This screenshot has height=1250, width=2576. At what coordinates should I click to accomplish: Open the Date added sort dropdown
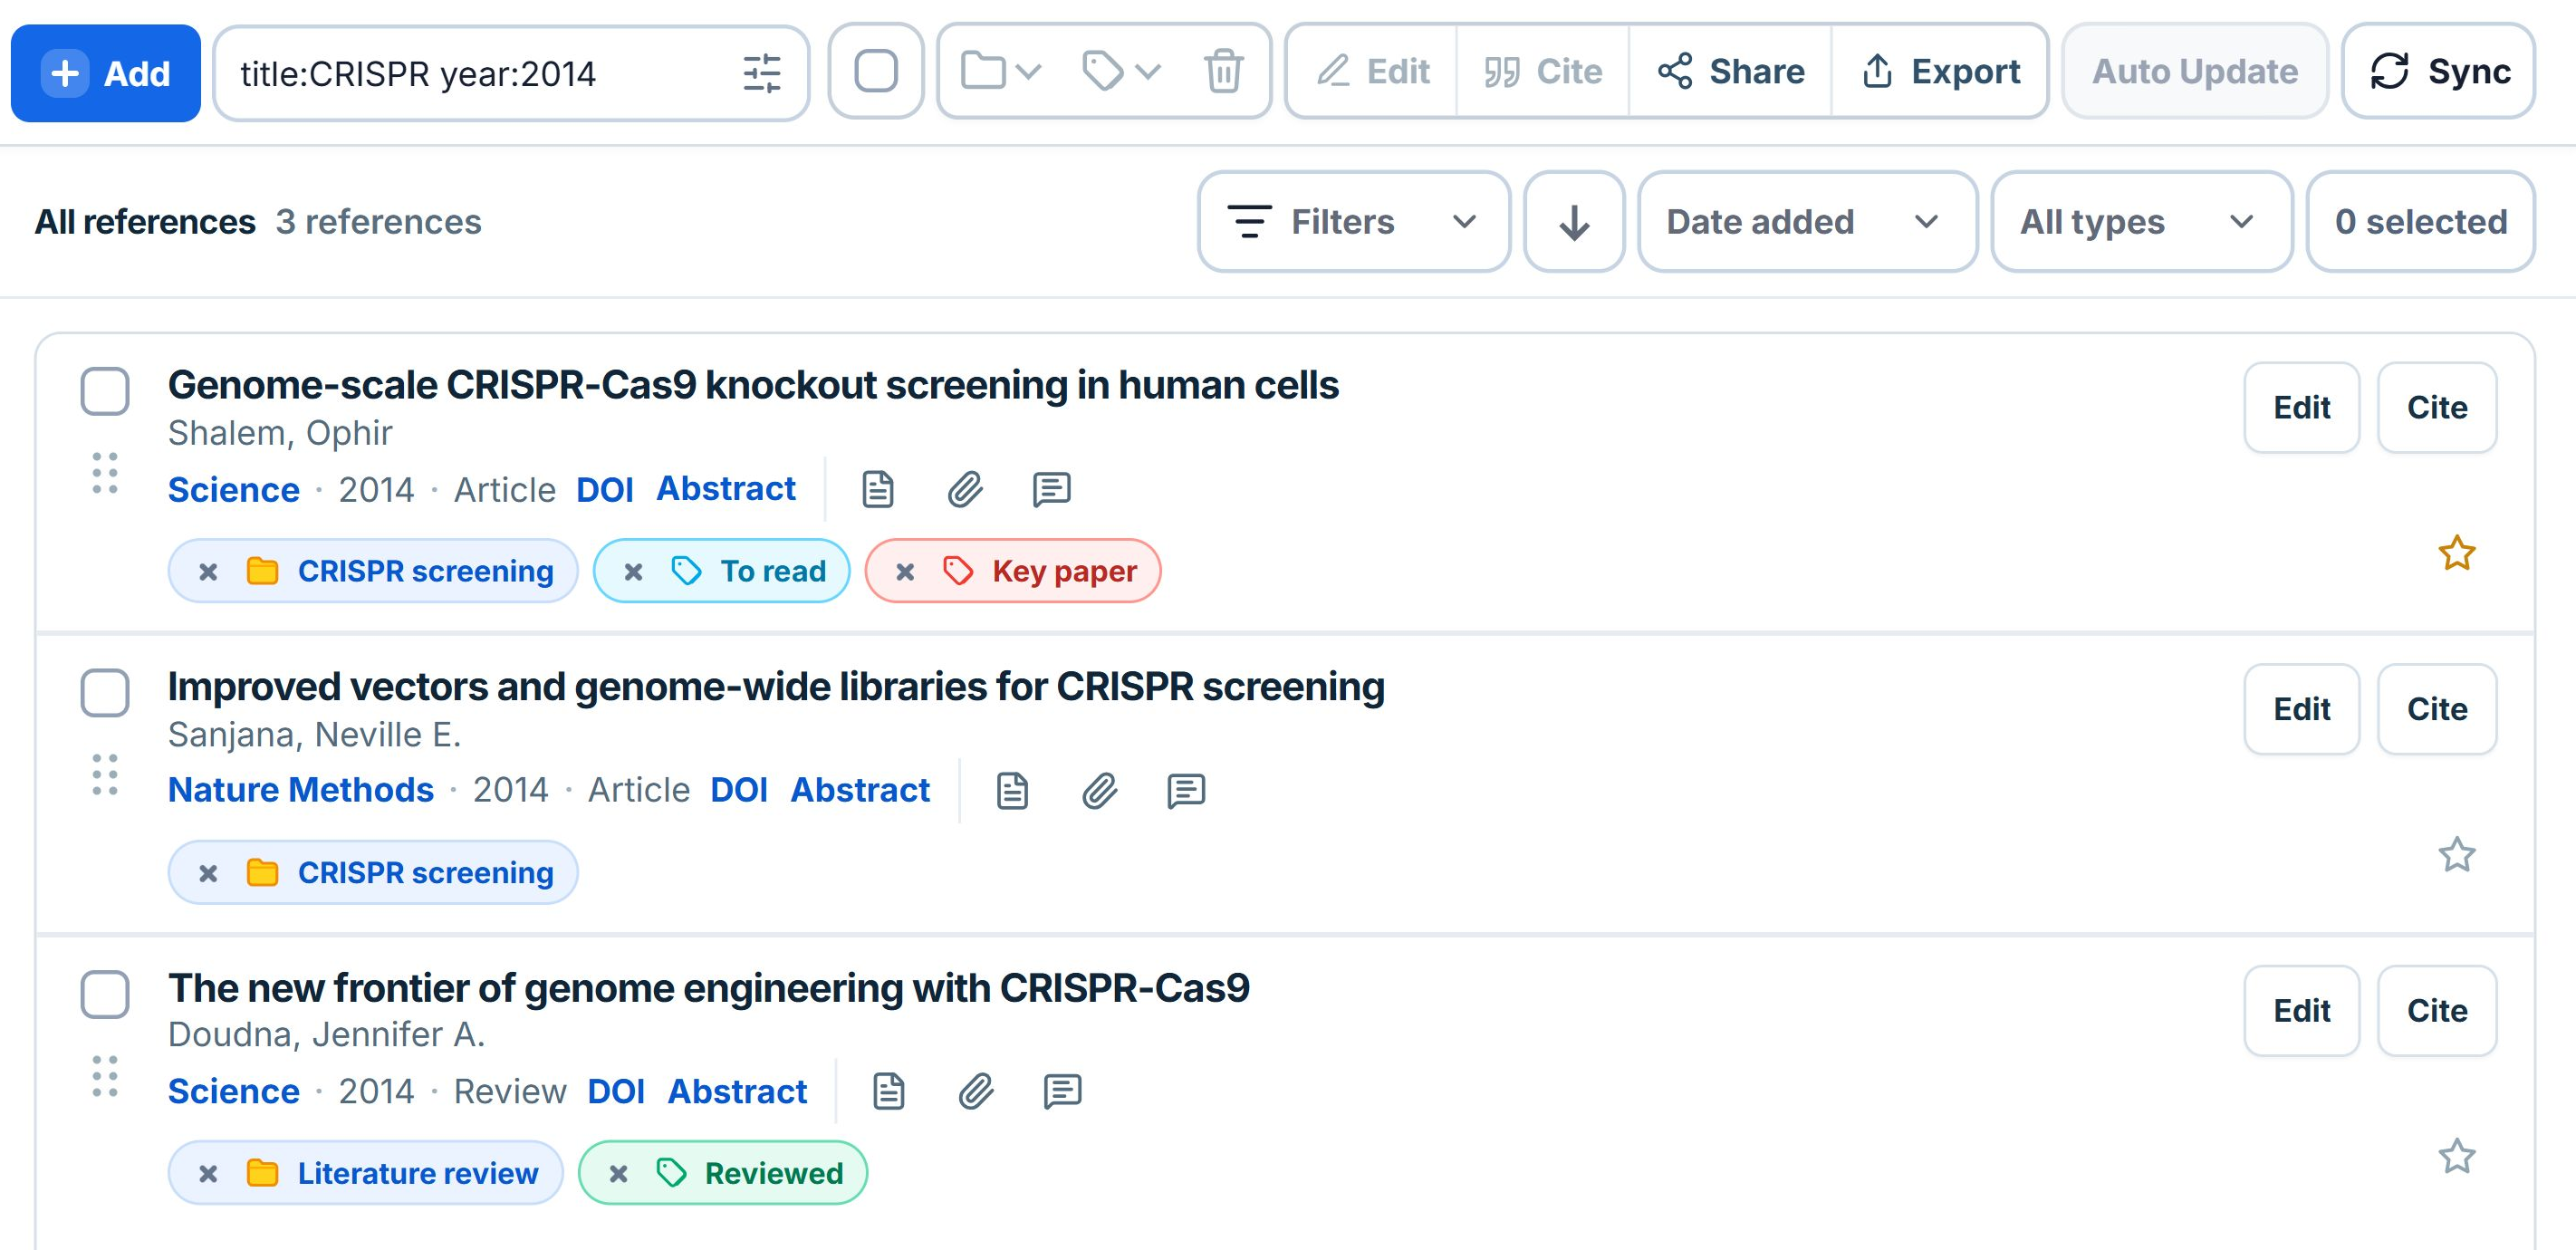[x=1808, y=222]
